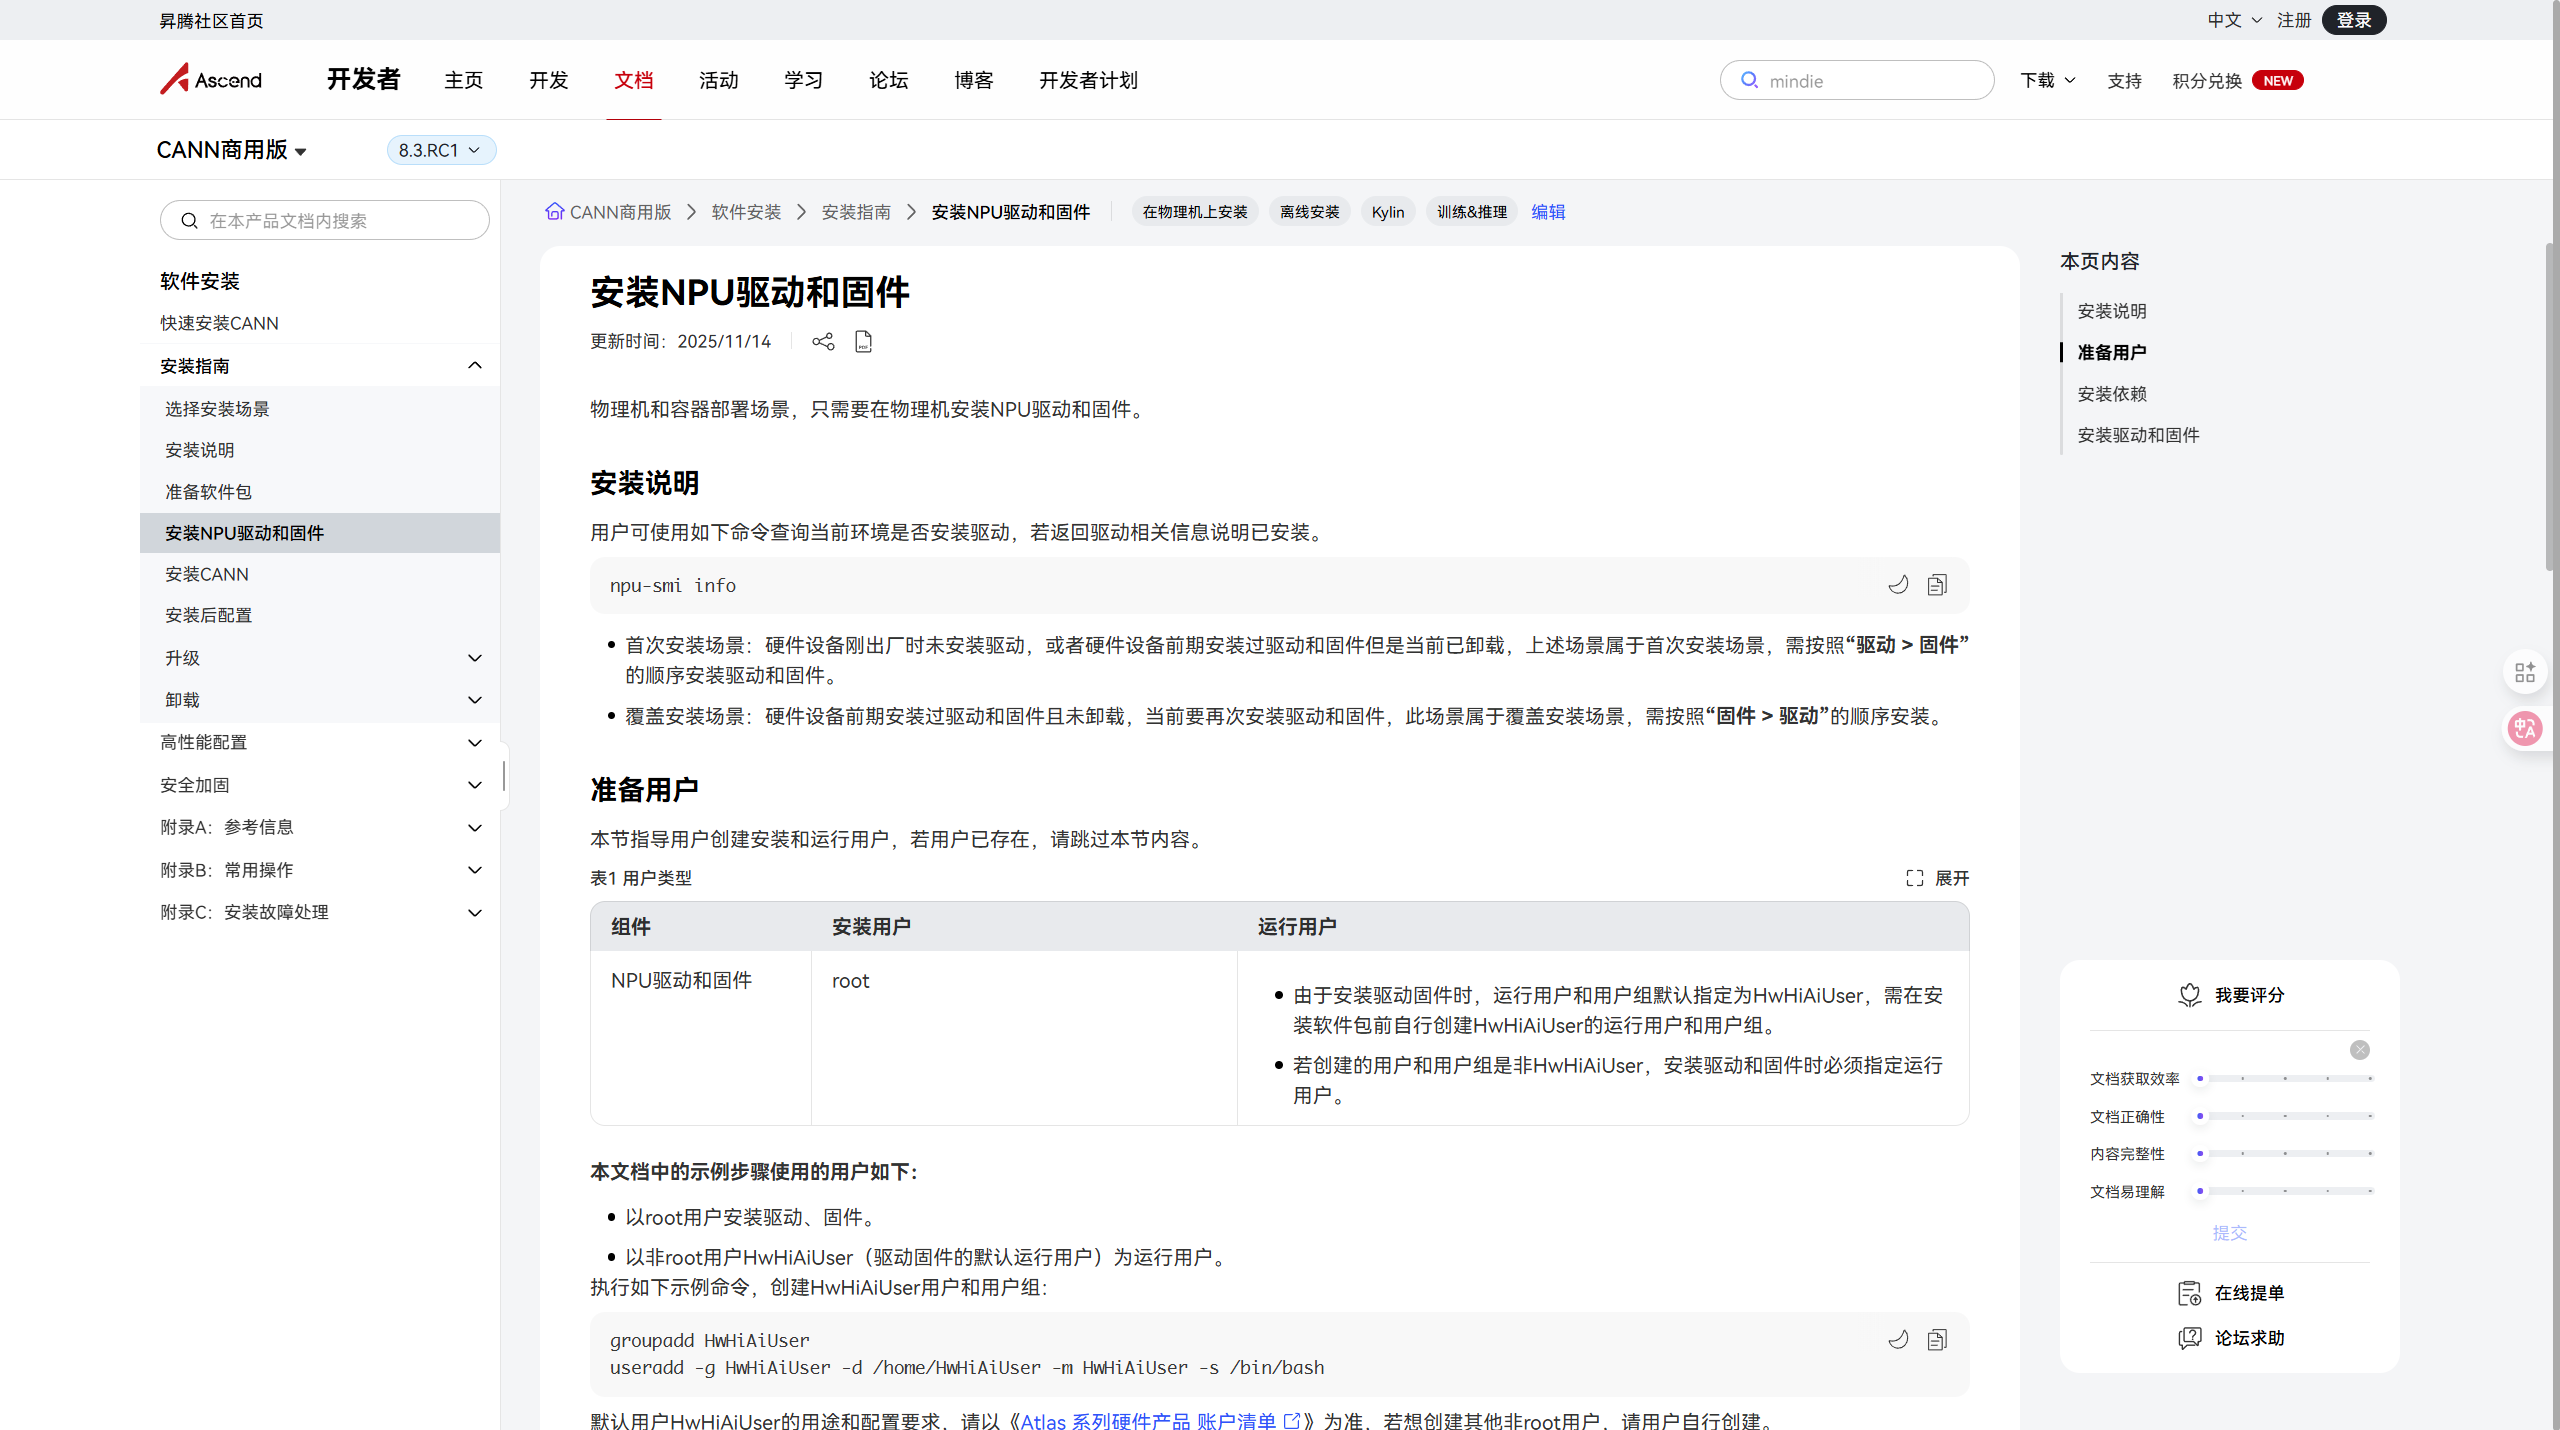The height and width of the screenshot is (1430, 2560).
Task: Open the 开发 nav tab
Action: point(549,80)
